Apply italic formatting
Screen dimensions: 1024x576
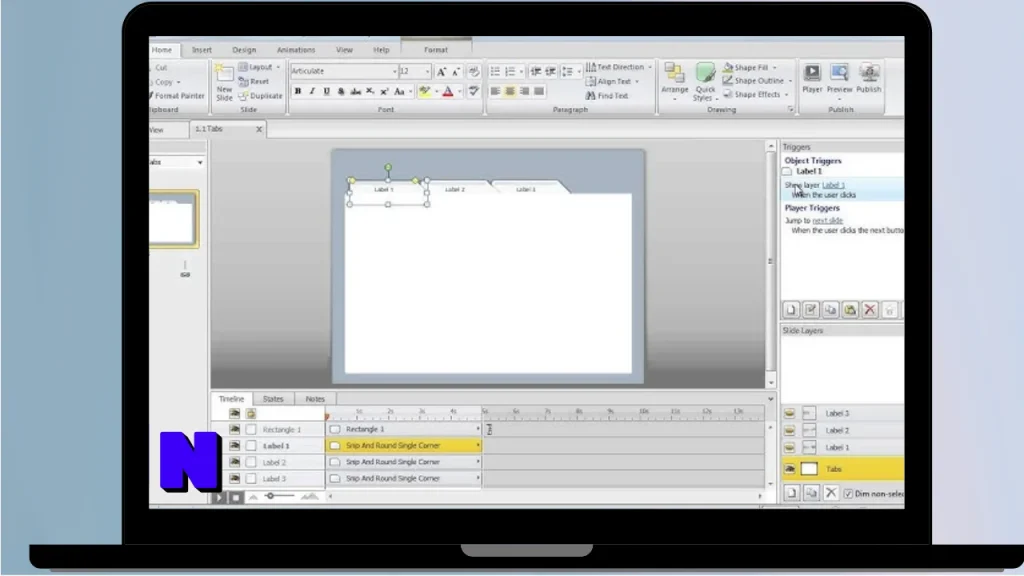tap(312, 91)
